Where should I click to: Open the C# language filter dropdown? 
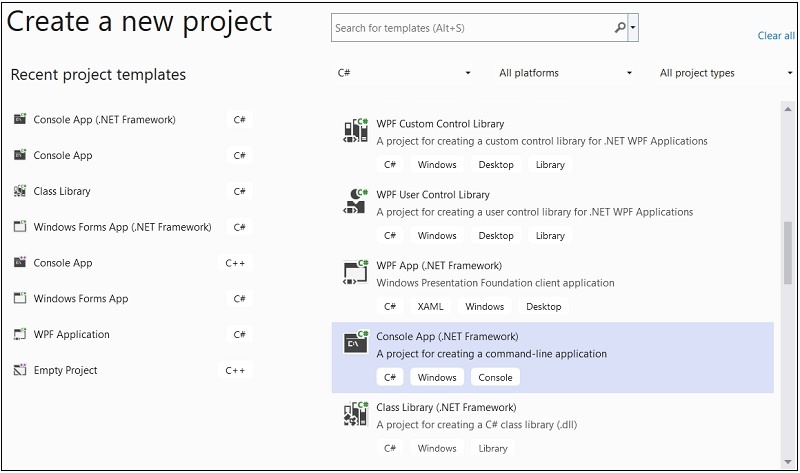tap(404, 73)
